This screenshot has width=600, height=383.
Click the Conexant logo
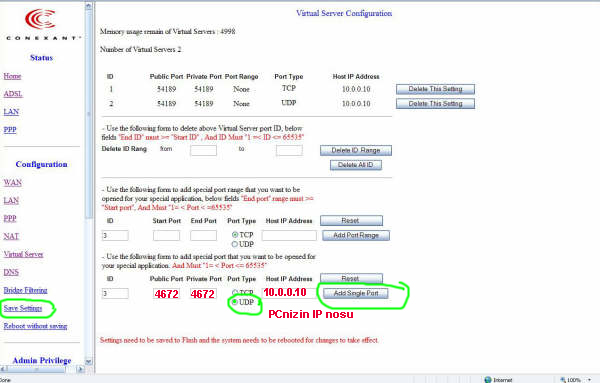pyautogui.click(x=42, y=24)
